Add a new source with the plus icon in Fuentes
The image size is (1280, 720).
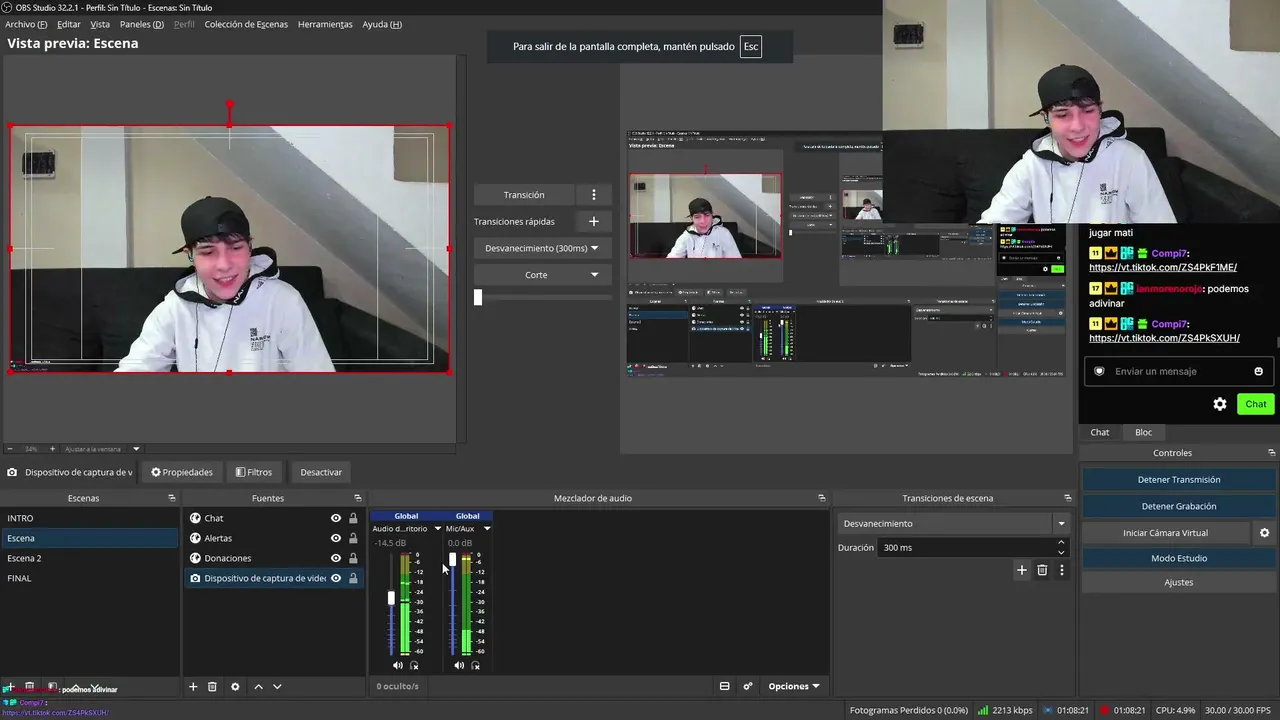click(193, 687)
